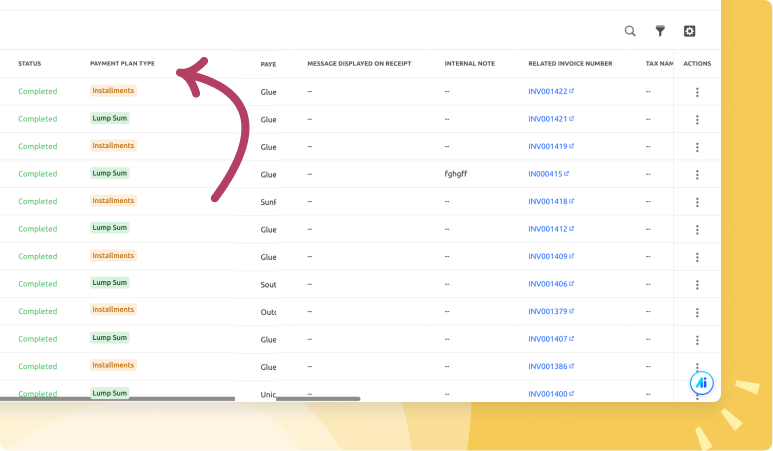
Task: Click the left horizontal scrollbar
Action: (x=117, y=399)
